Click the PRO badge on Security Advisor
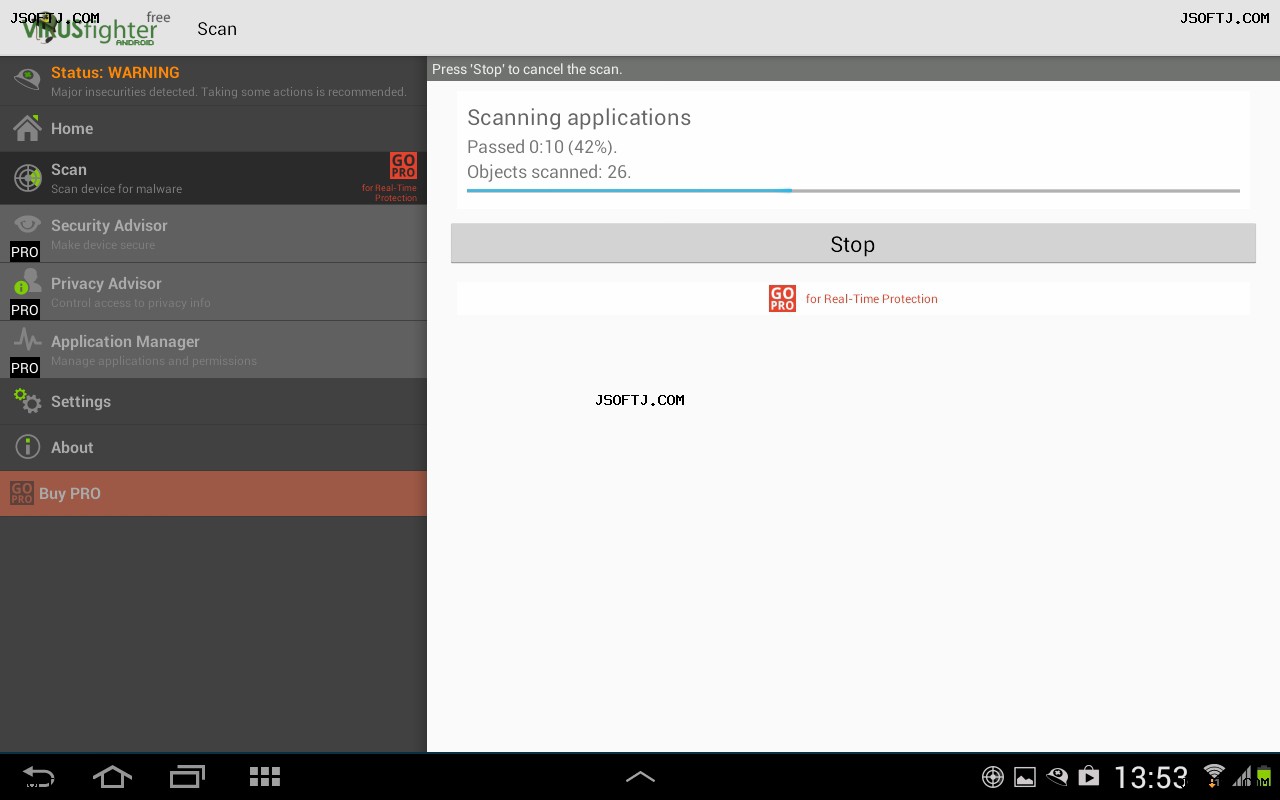Viewport: 1280px width, 800px height. 25,252
